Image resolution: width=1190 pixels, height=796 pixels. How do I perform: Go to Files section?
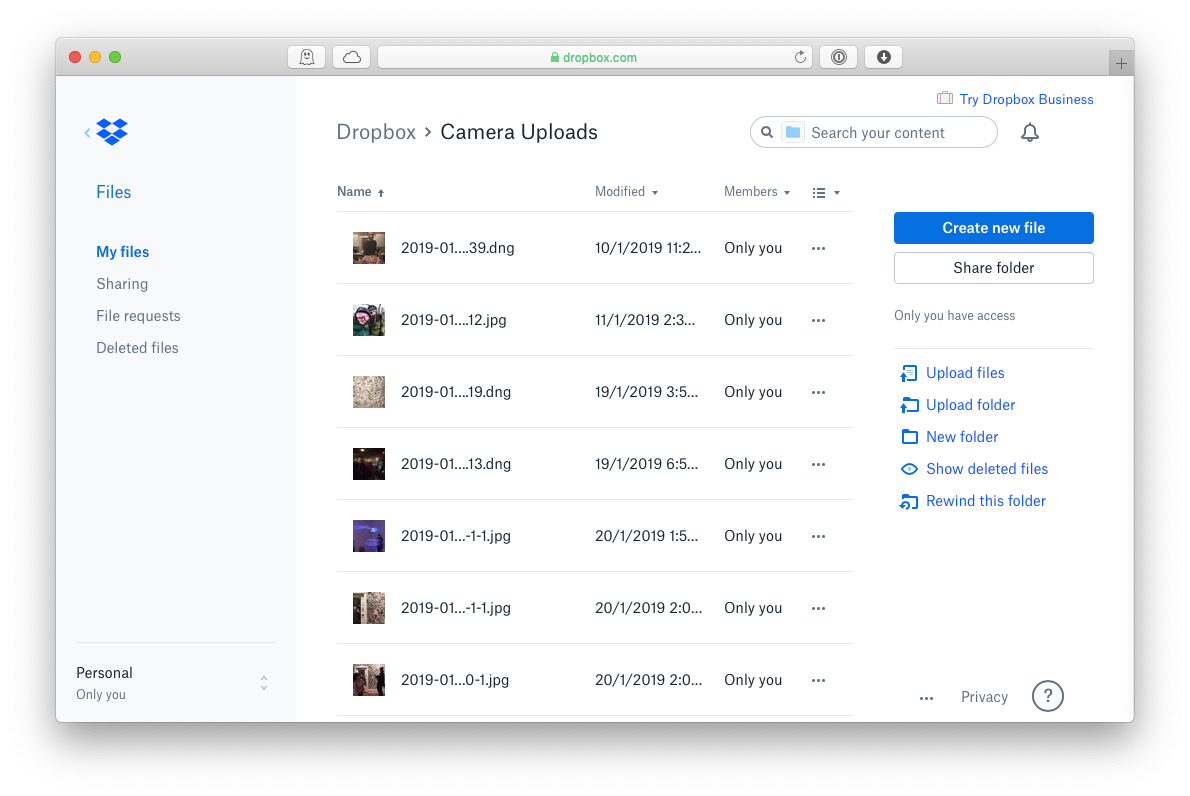pos(114,192)
